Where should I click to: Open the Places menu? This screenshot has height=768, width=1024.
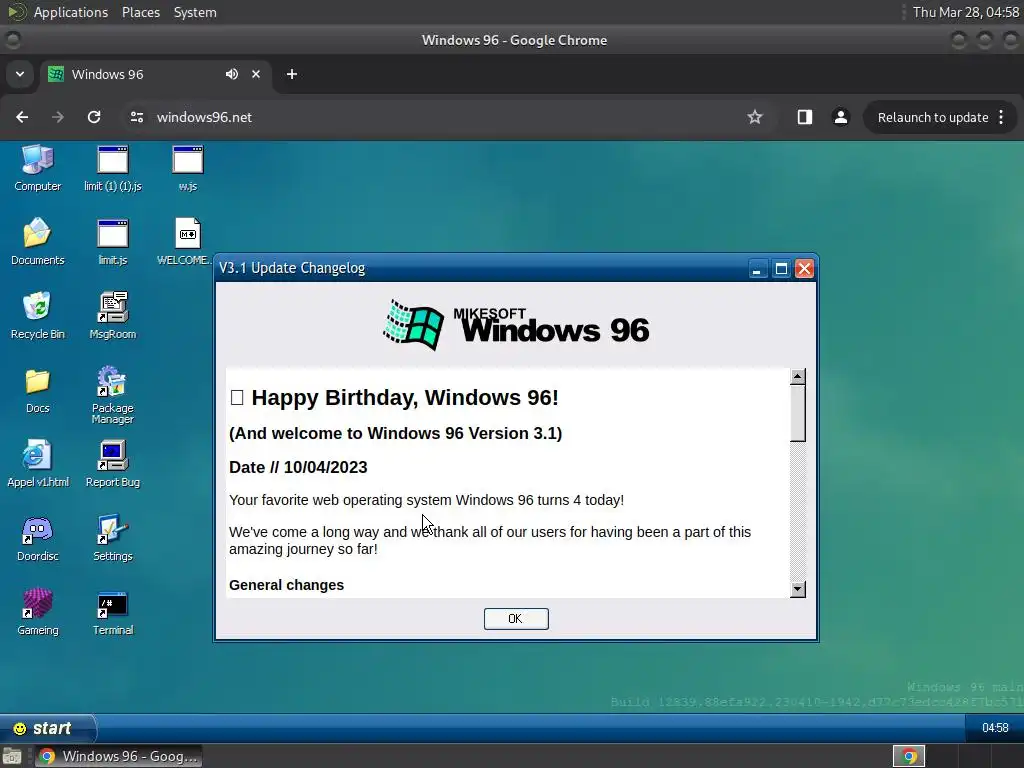[x=141, y=12]
